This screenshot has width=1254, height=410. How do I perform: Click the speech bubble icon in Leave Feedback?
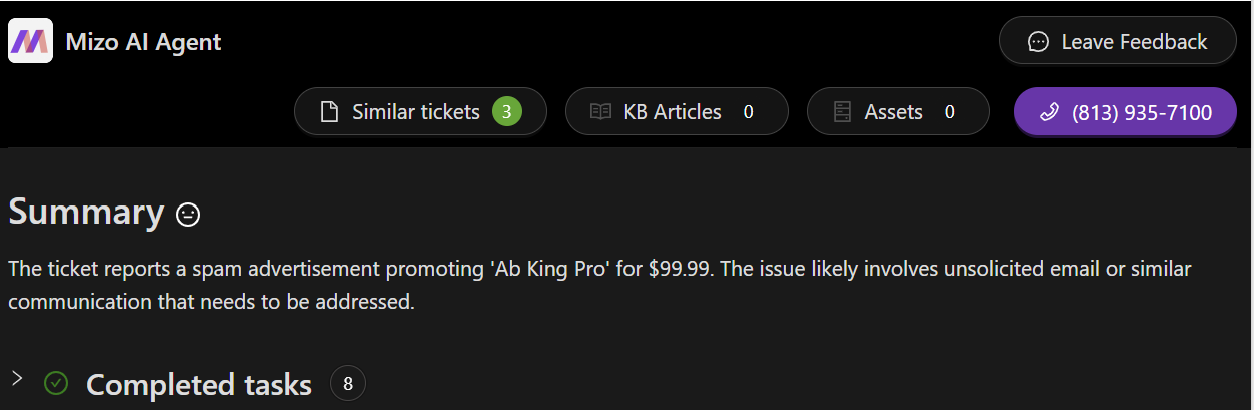coord(1039,42)
